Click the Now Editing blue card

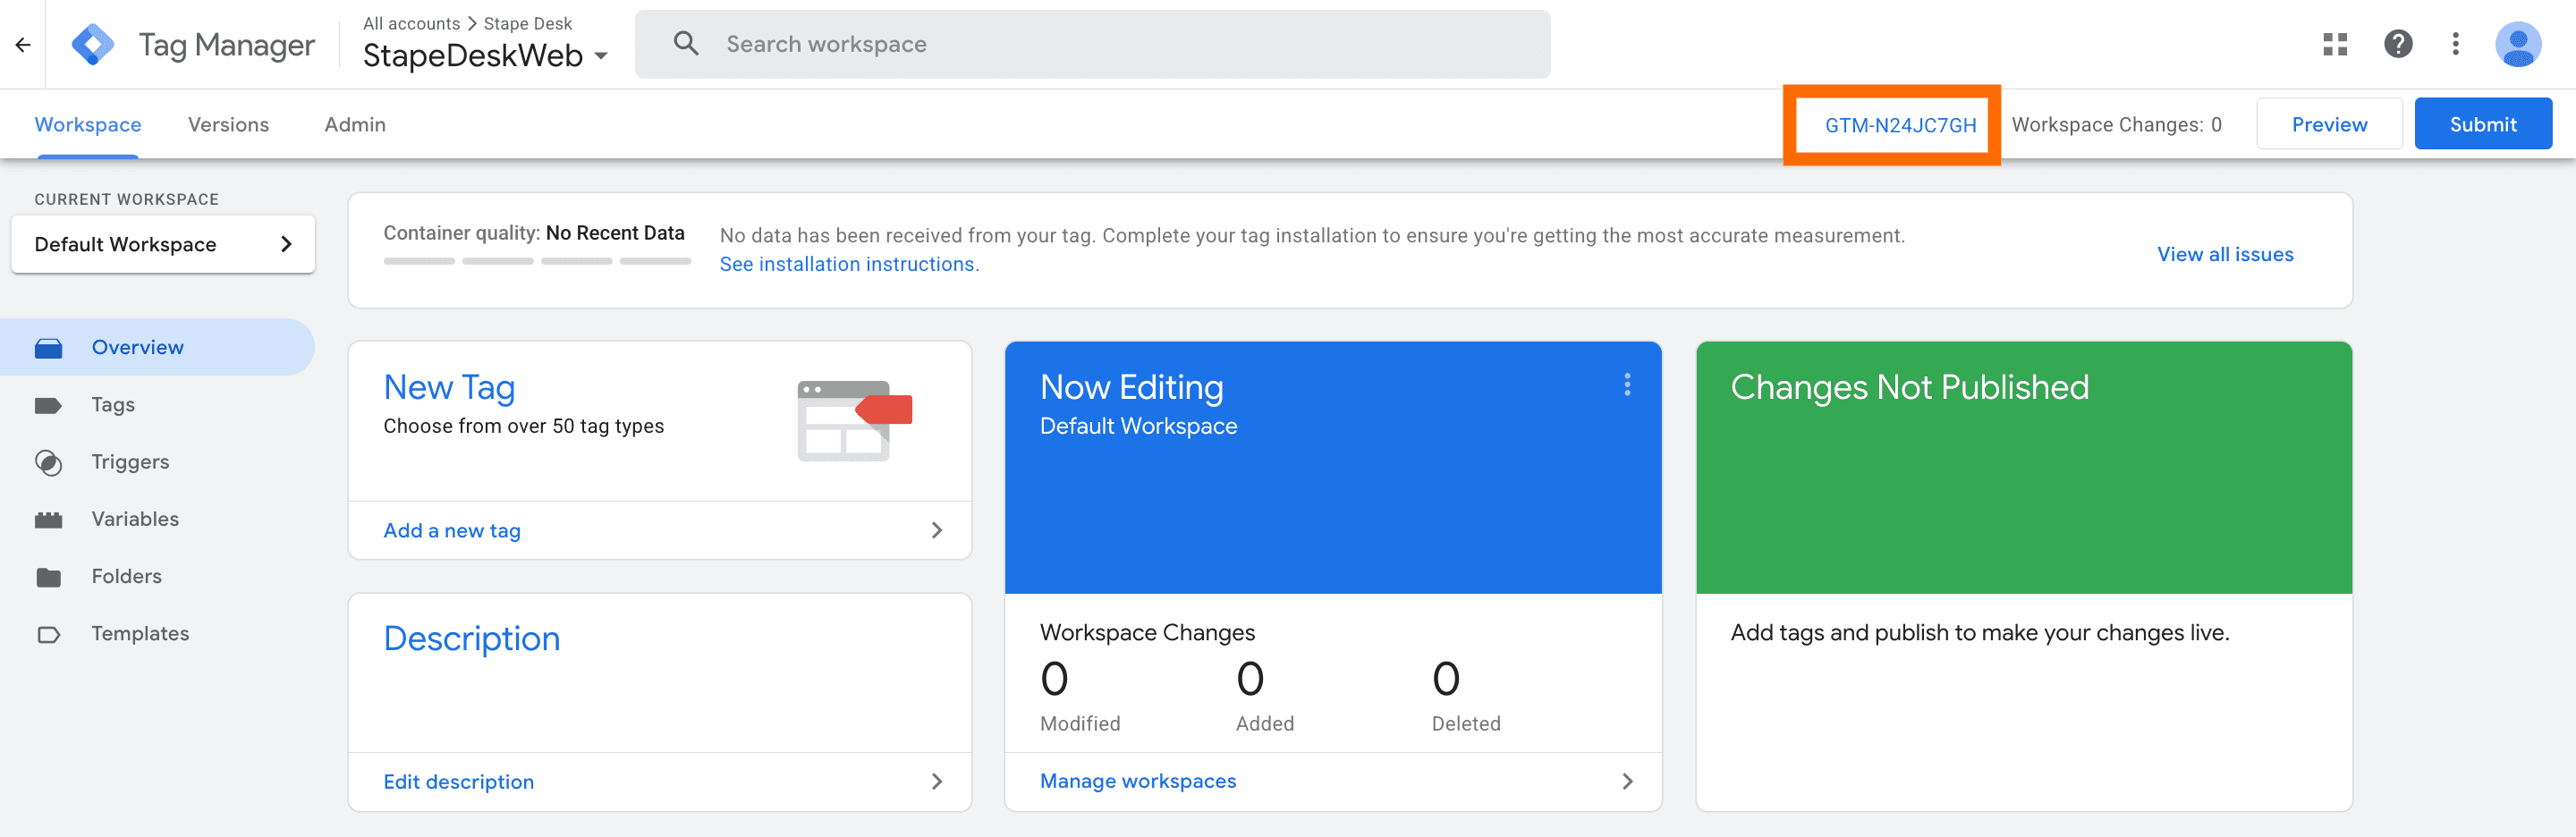tap(1333, 467)
